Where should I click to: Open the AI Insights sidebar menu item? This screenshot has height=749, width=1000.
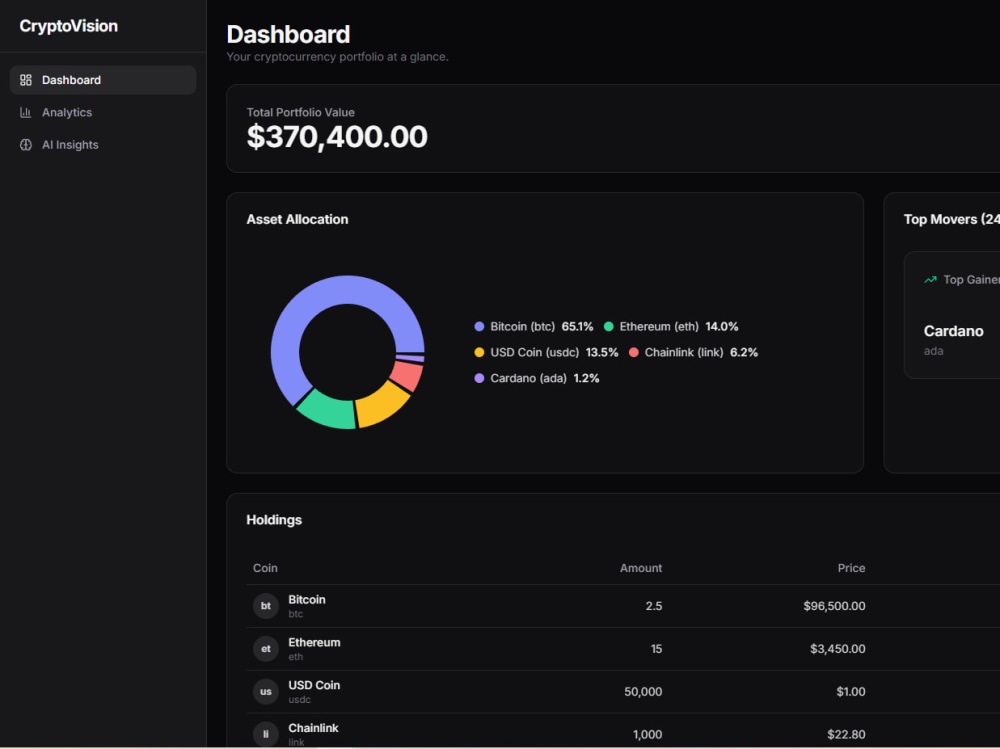point(103,145)
